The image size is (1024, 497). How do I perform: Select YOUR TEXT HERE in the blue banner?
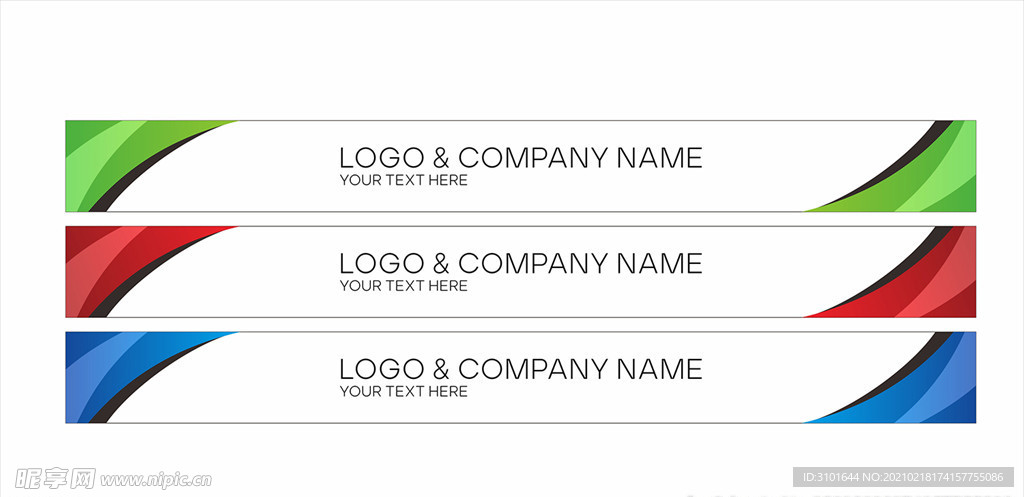[404, 392]
